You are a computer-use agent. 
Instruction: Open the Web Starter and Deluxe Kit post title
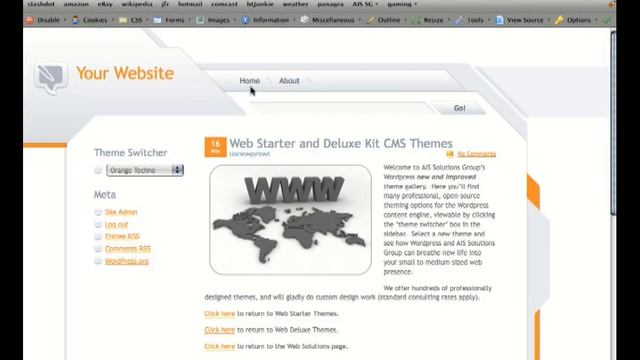pos(341,143)
